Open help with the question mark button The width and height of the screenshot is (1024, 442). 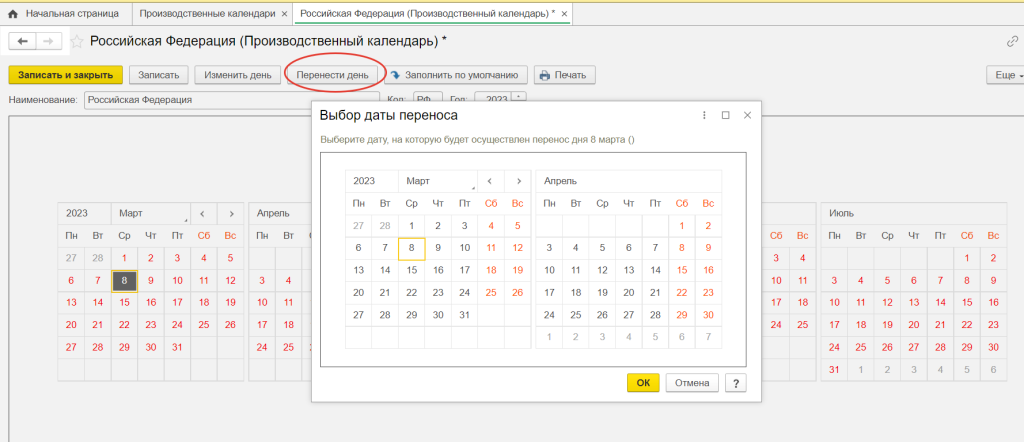pyautogui.click(x=735, y=383)
